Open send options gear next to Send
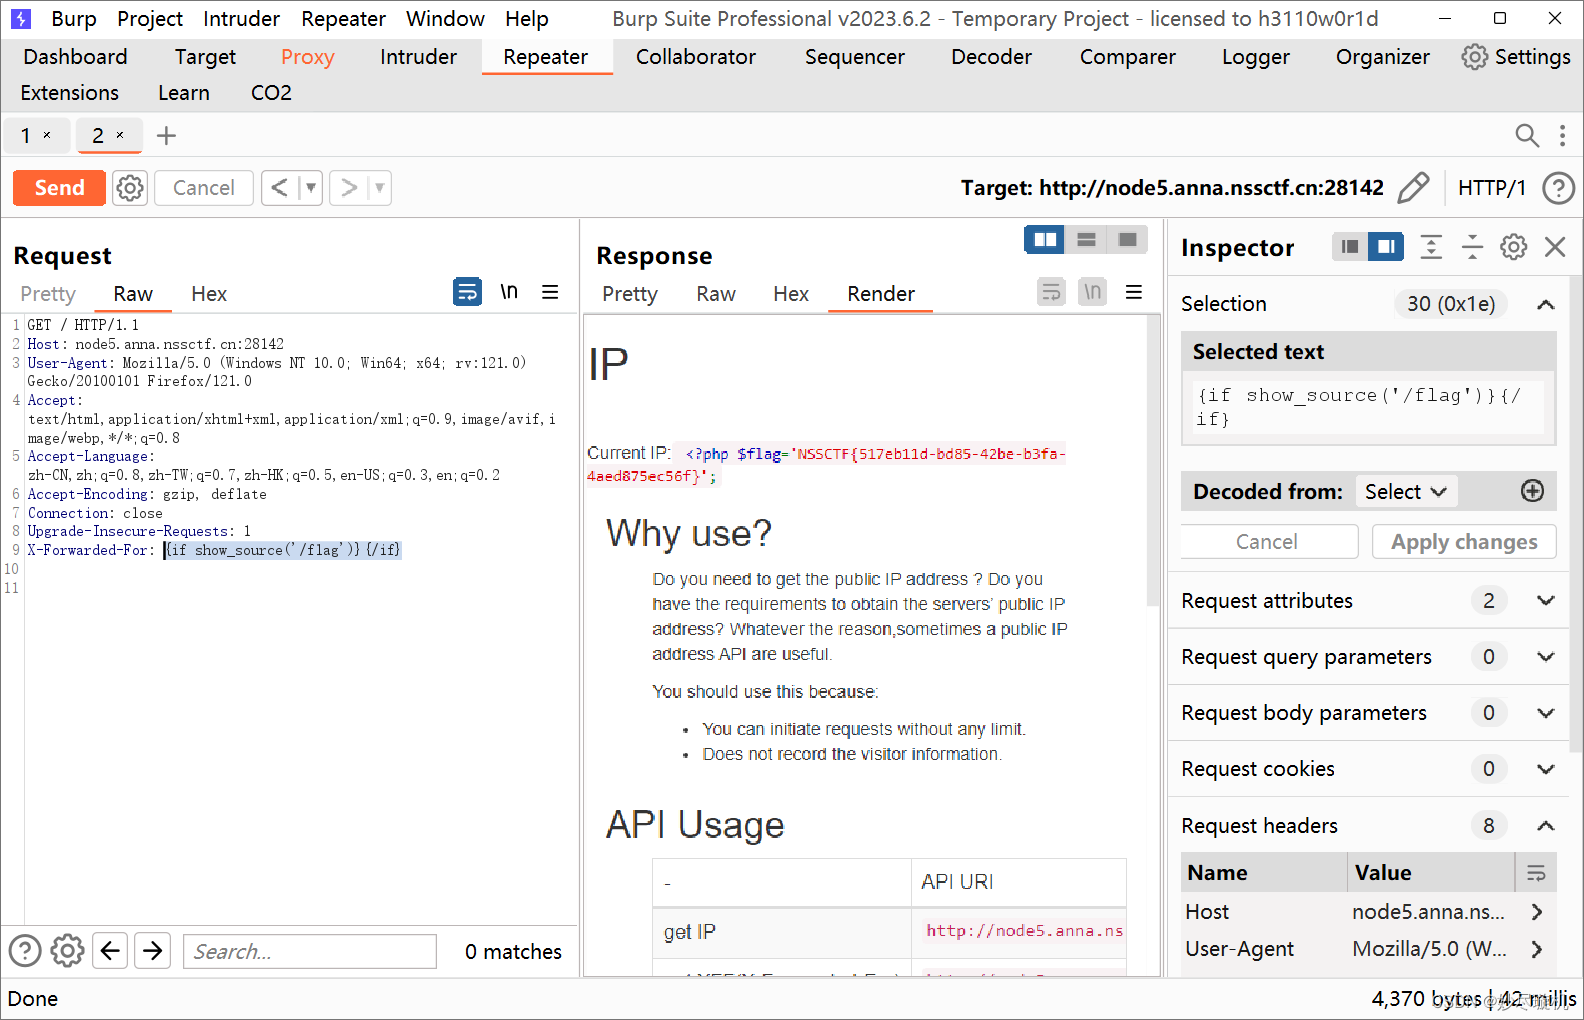This screenshot has height=1020, width=1584. tap(130, 188)
